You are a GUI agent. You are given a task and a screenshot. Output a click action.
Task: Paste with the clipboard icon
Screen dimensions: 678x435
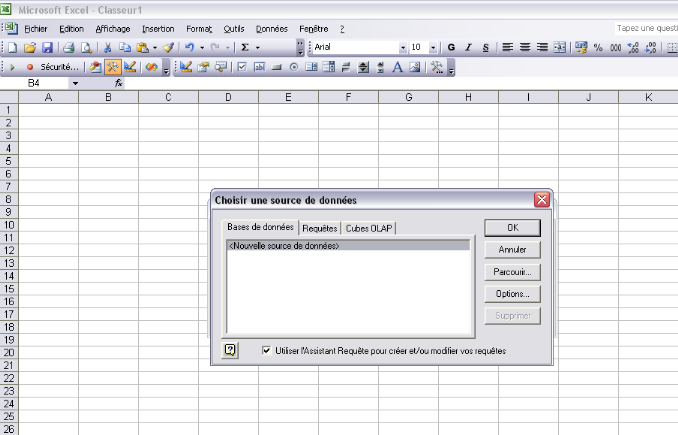[x=142, y=48]
